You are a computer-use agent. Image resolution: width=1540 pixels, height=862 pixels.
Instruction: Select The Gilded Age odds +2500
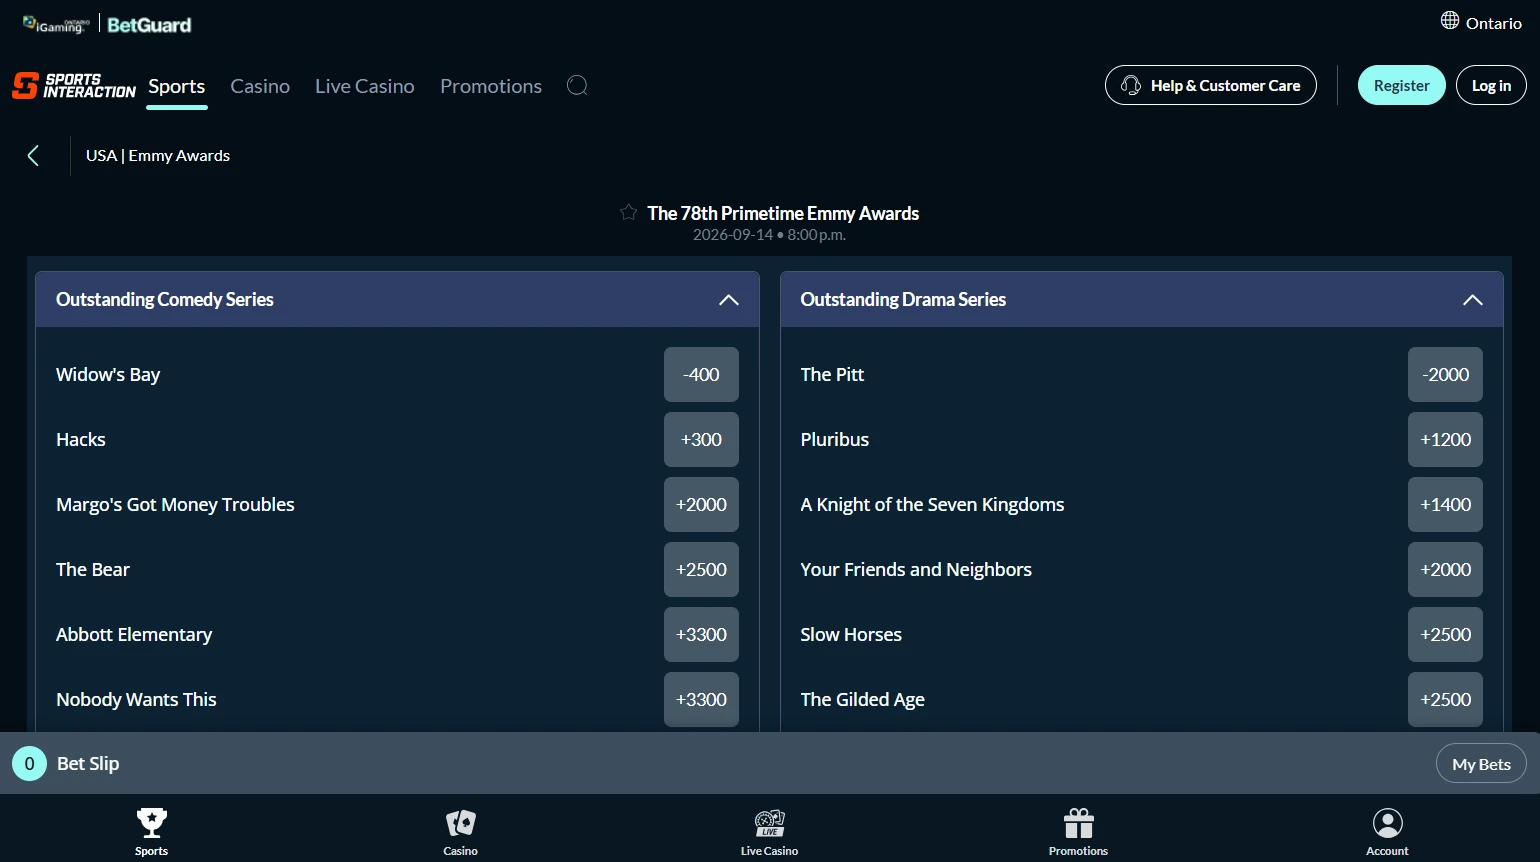pos(1445,699)
